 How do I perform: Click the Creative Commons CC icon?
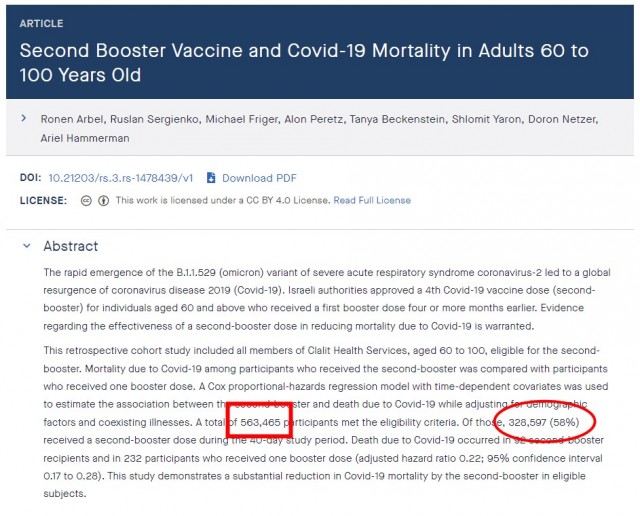pos(86,200)
